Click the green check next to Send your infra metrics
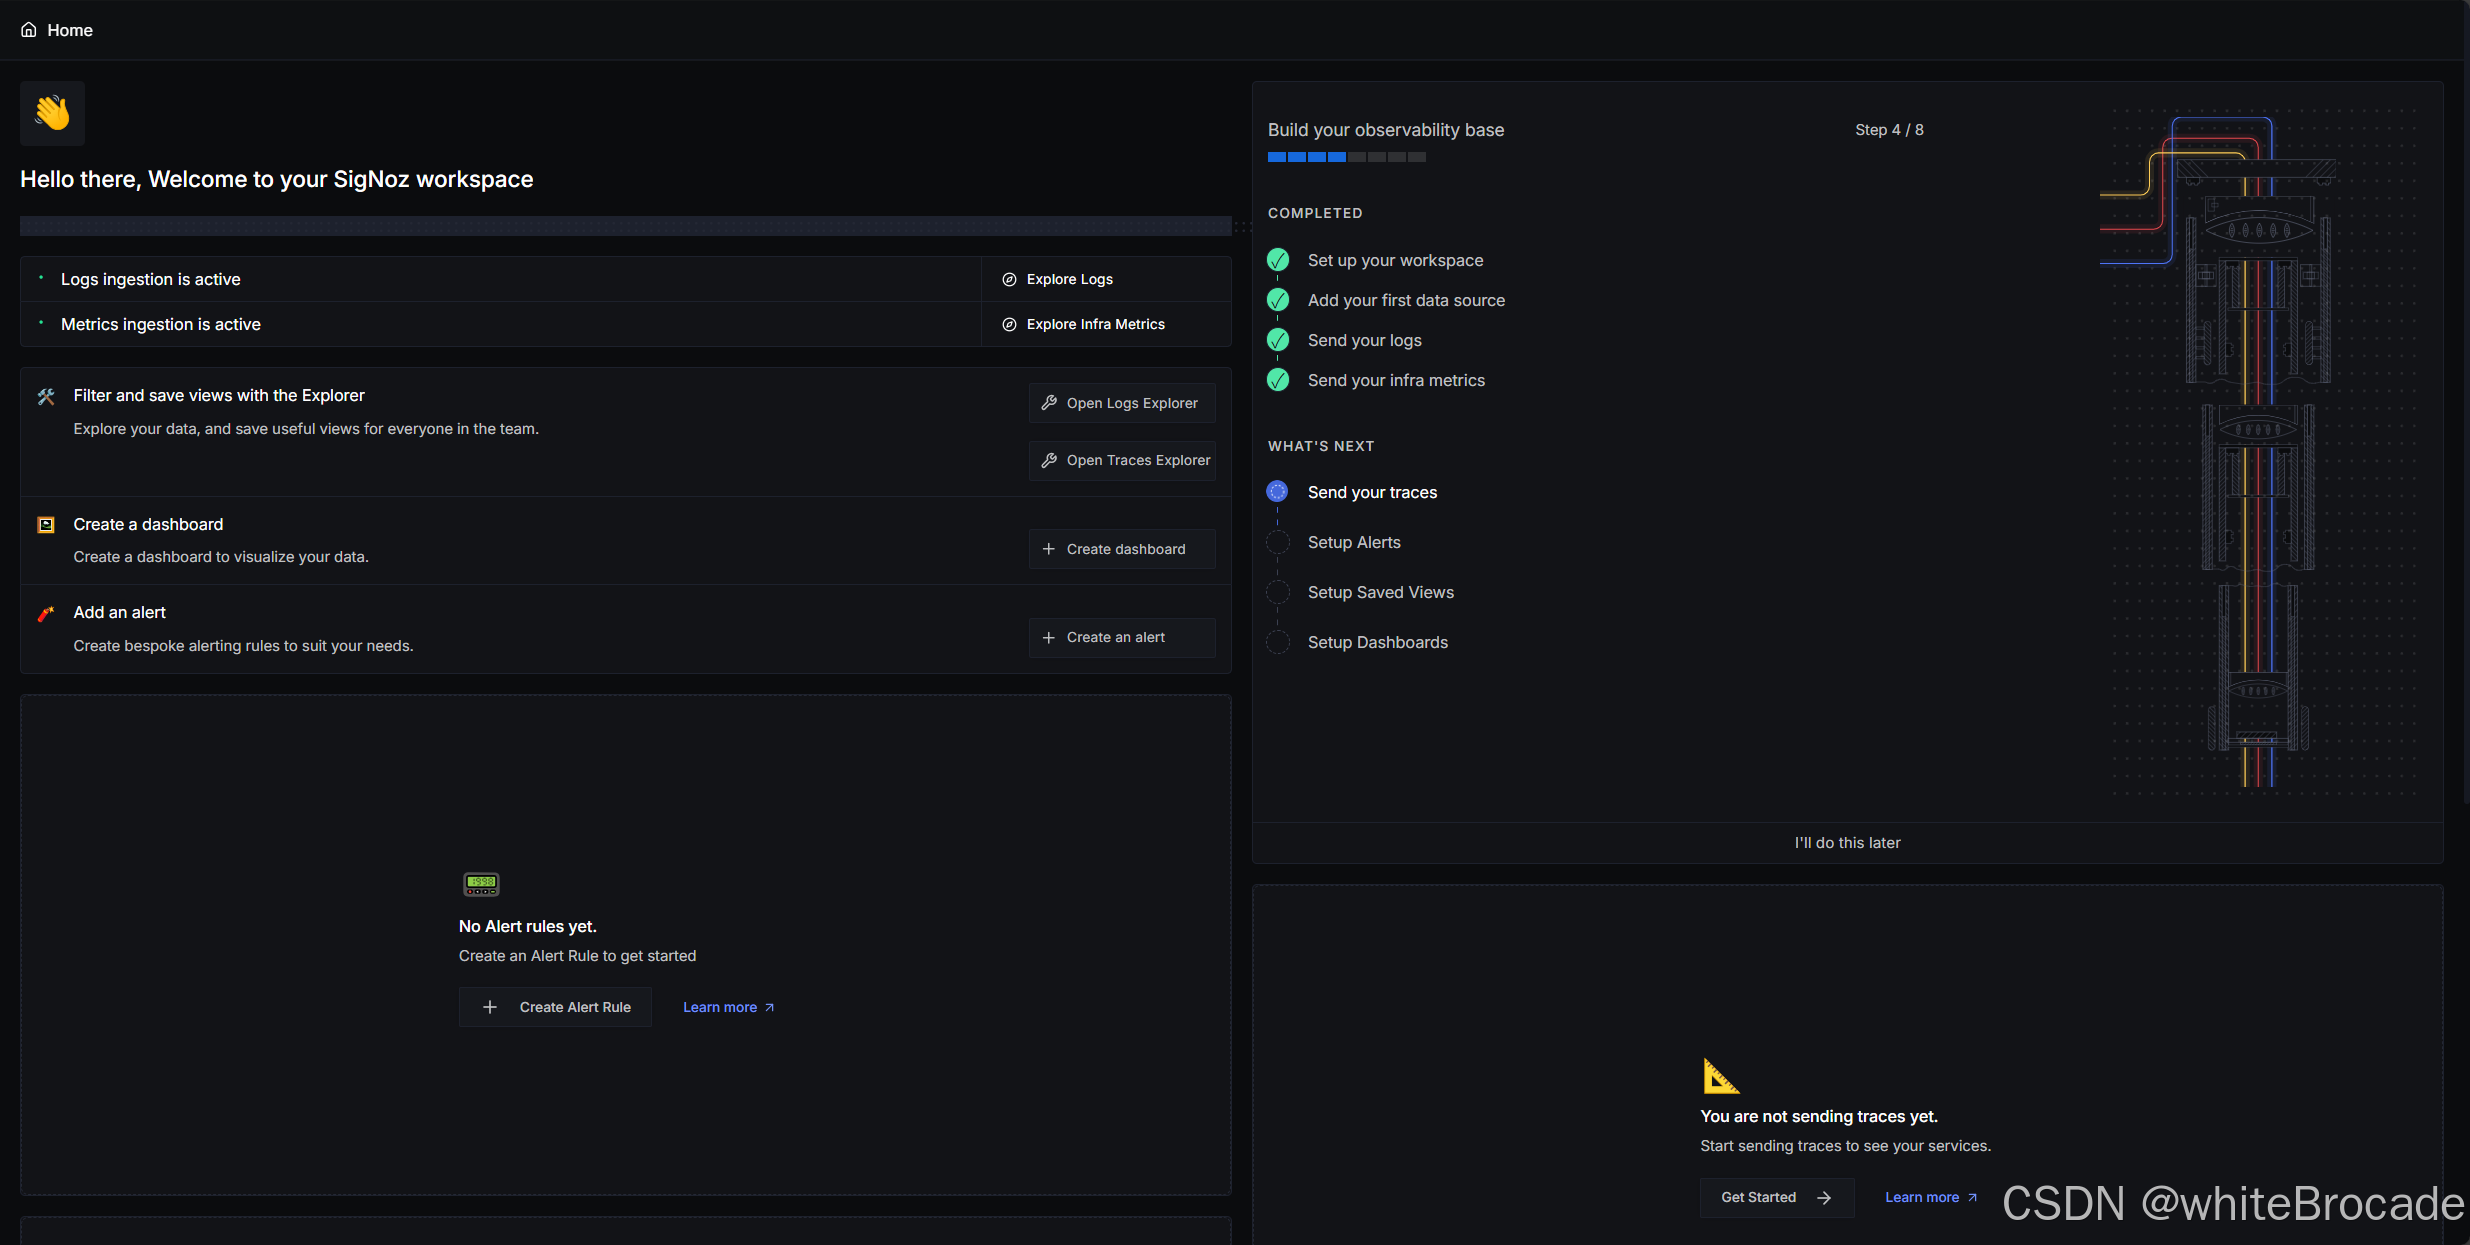This screenshot has height=1245, width=2470. click(1278, 380)
